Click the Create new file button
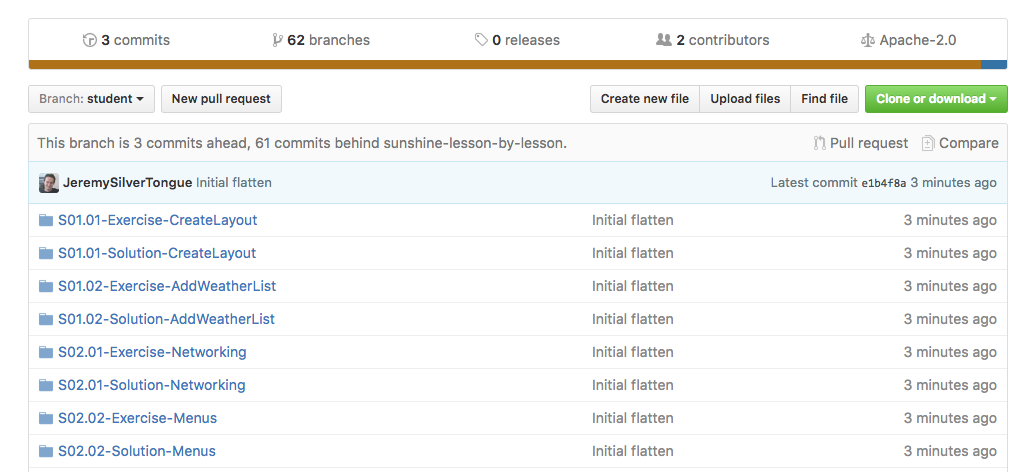Viewport: 1022px width, 472px height. [x=644, y=99]
